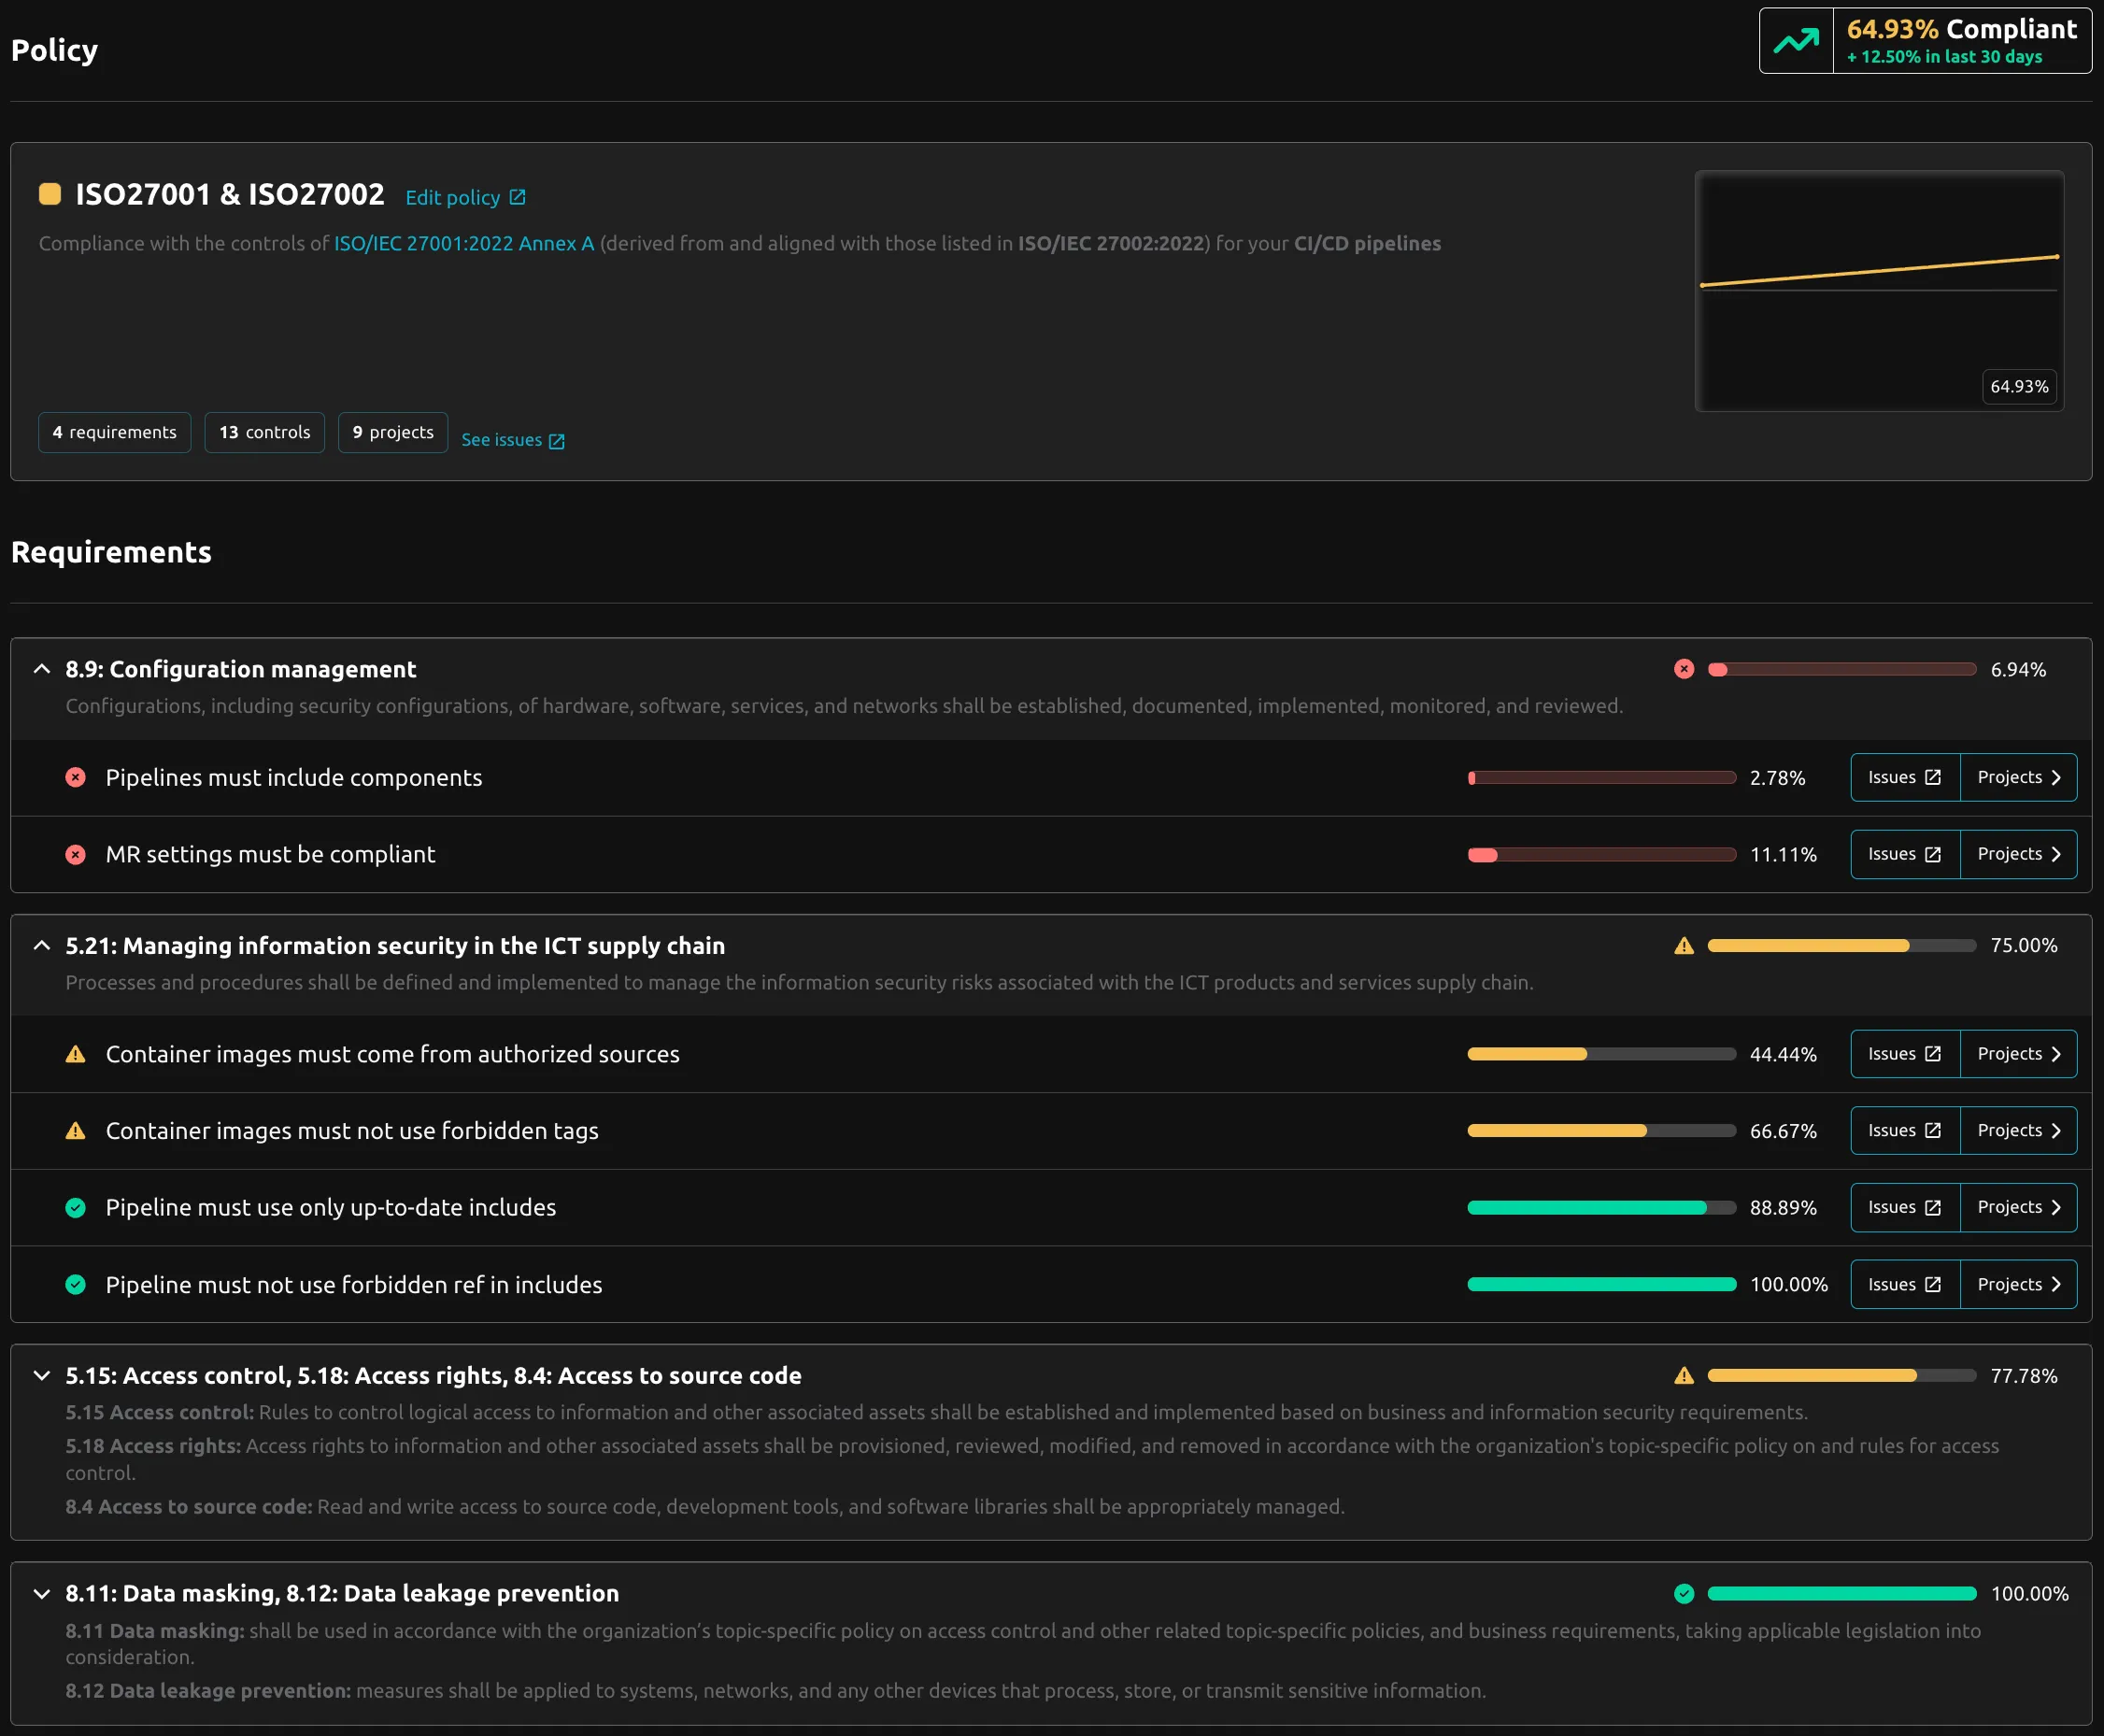This screenshot has width=2104, height=1736.
Task: Click the trend chart icon beside the compliance percentage
Action: (1795, 40)
